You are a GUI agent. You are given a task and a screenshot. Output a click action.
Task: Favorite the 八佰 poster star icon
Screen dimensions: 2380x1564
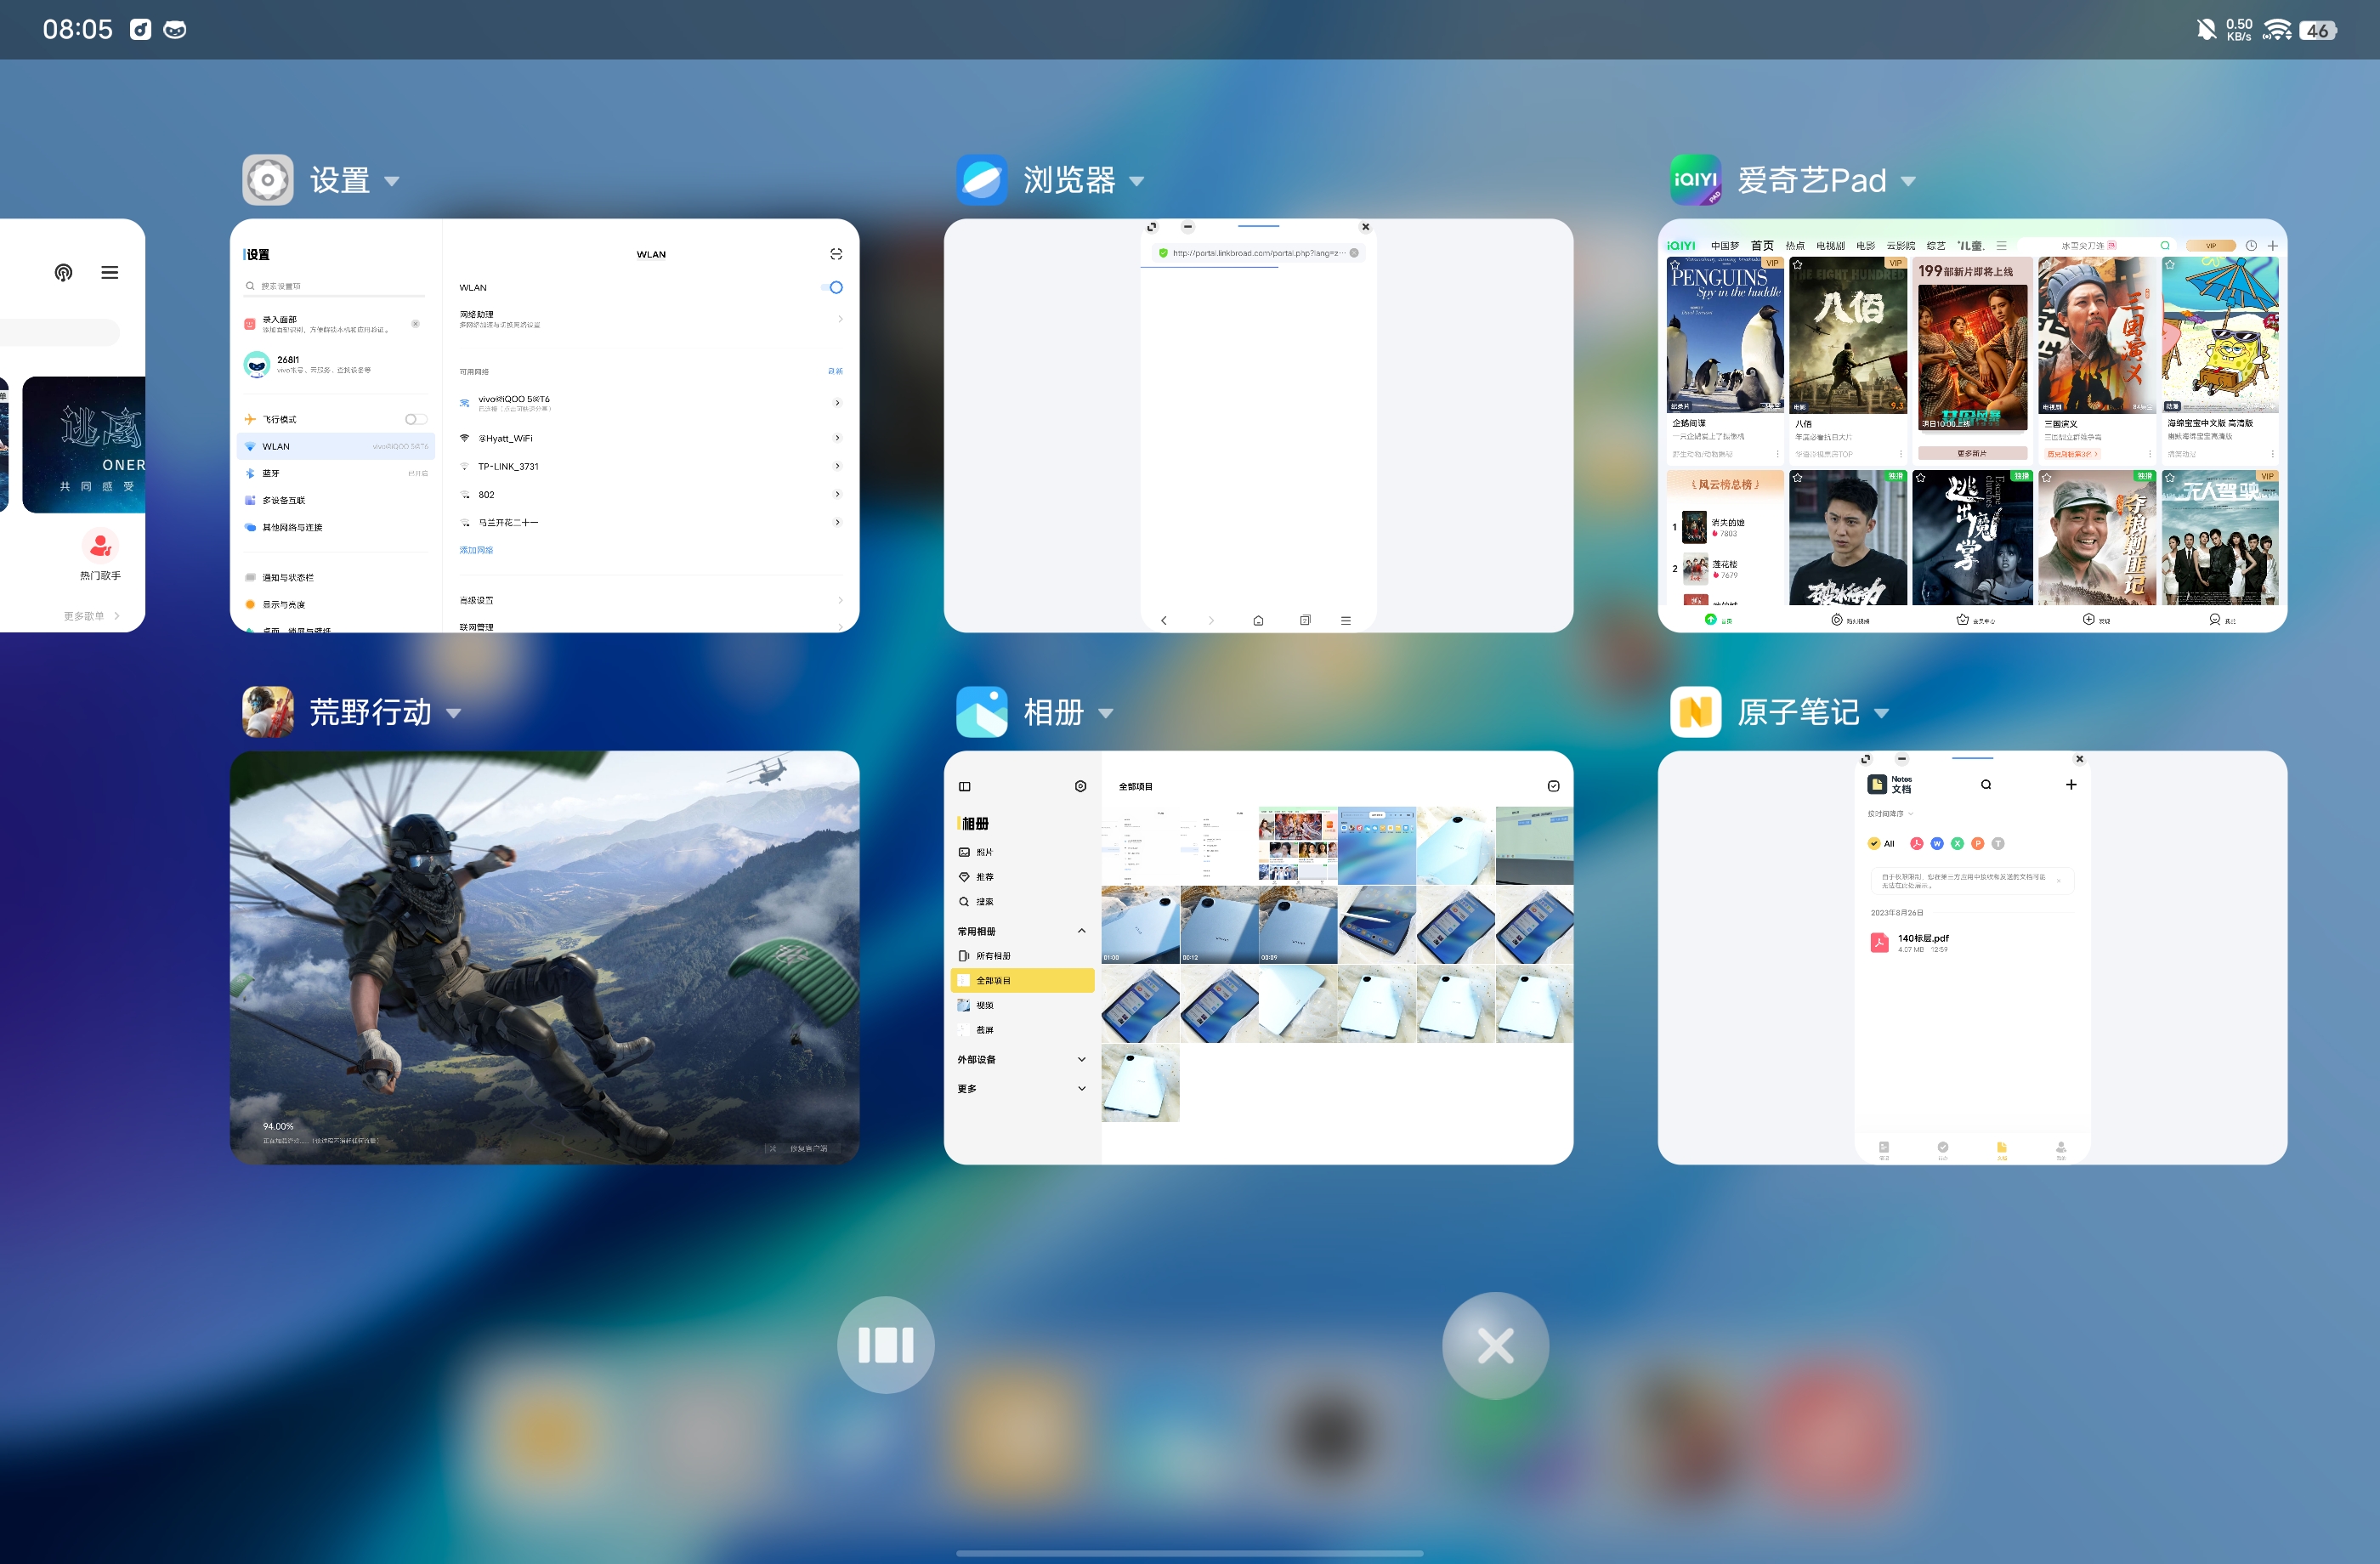pyautogui.click(x=1797, y=265)
